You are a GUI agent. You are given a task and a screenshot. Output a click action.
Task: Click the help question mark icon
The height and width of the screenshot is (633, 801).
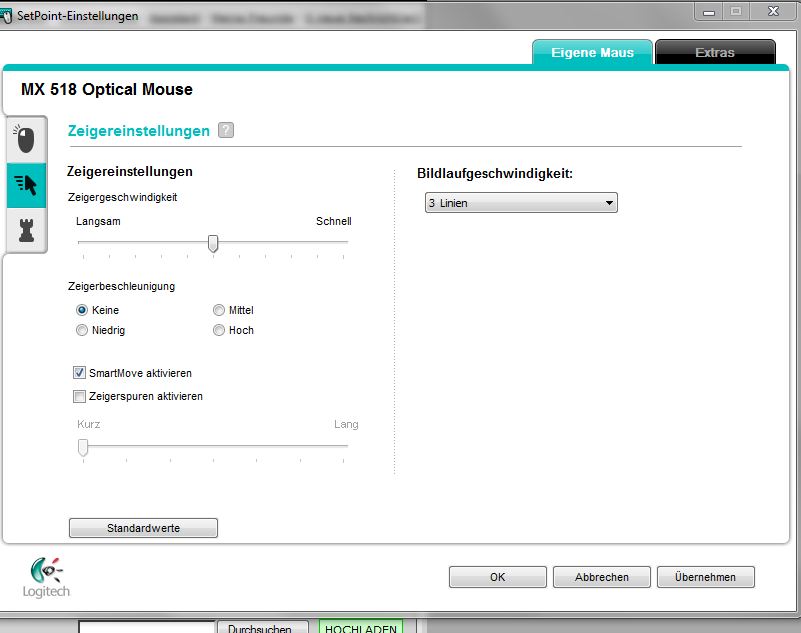[x=226, y=130]
